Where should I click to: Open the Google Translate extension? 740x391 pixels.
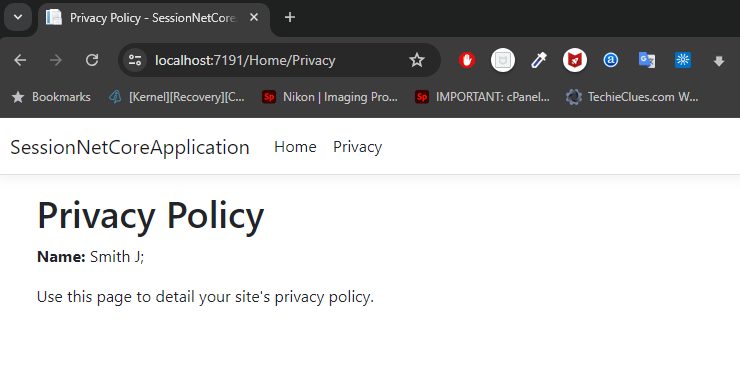coord(647,60)
